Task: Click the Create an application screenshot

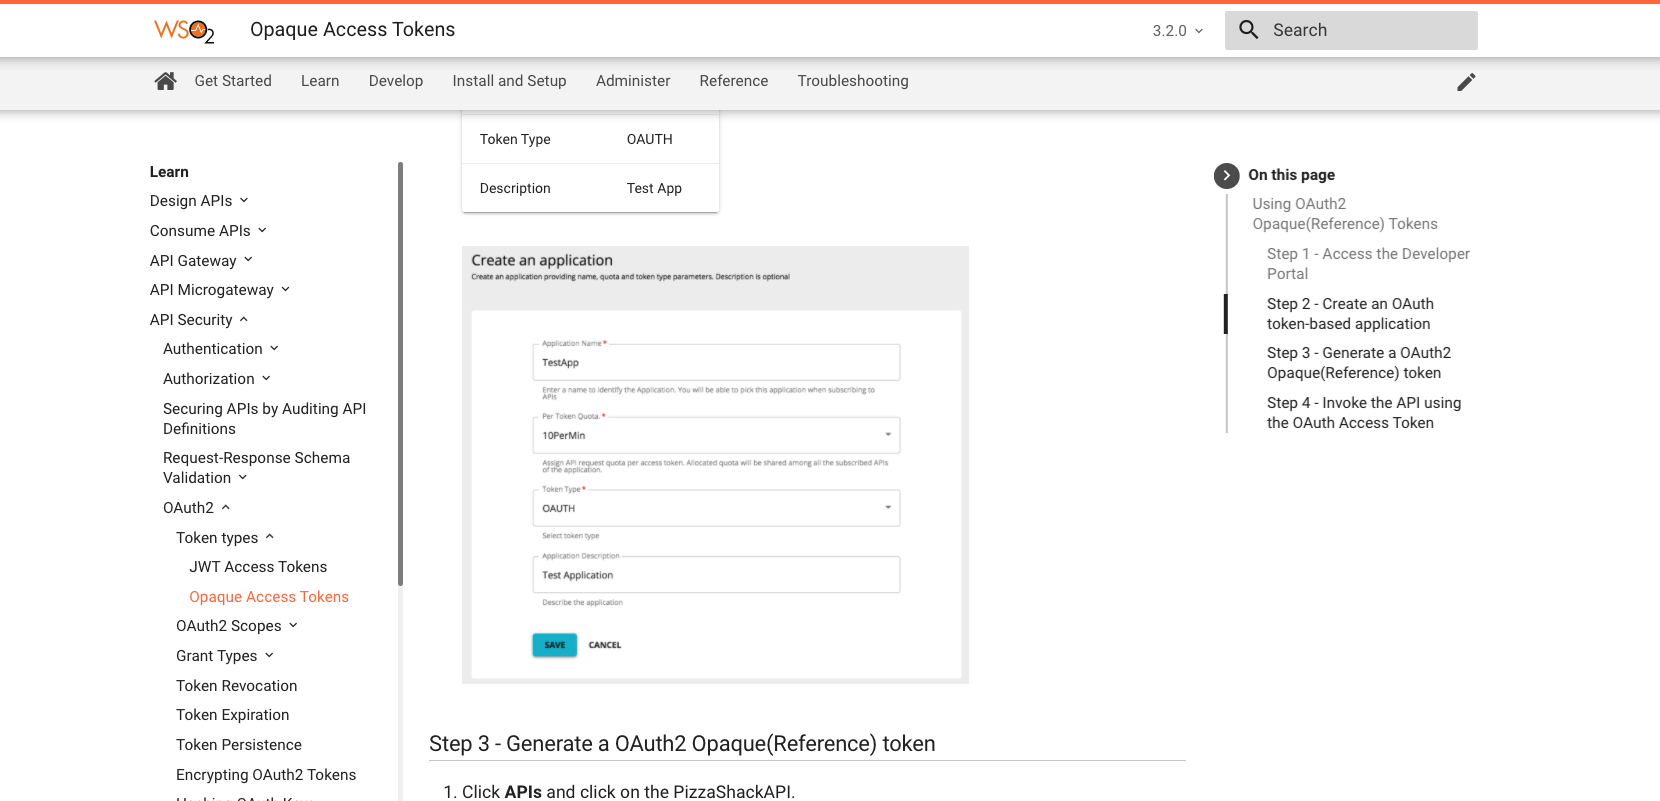Action: pyautogui.click(x=715, y=465)
